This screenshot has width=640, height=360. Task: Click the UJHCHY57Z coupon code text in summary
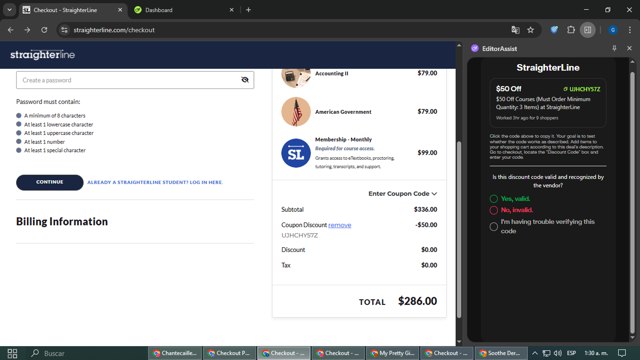point(300,236)
